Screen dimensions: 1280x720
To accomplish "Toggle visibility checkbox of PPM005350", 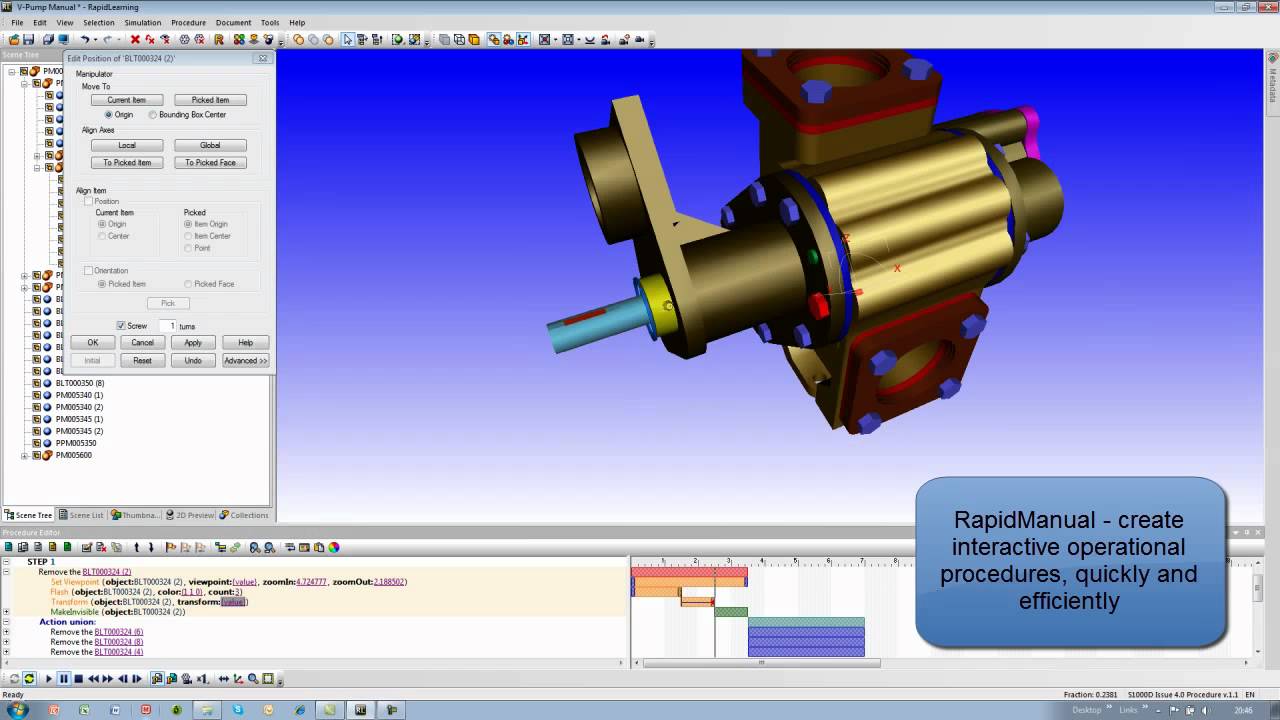I will click(36, 443).
